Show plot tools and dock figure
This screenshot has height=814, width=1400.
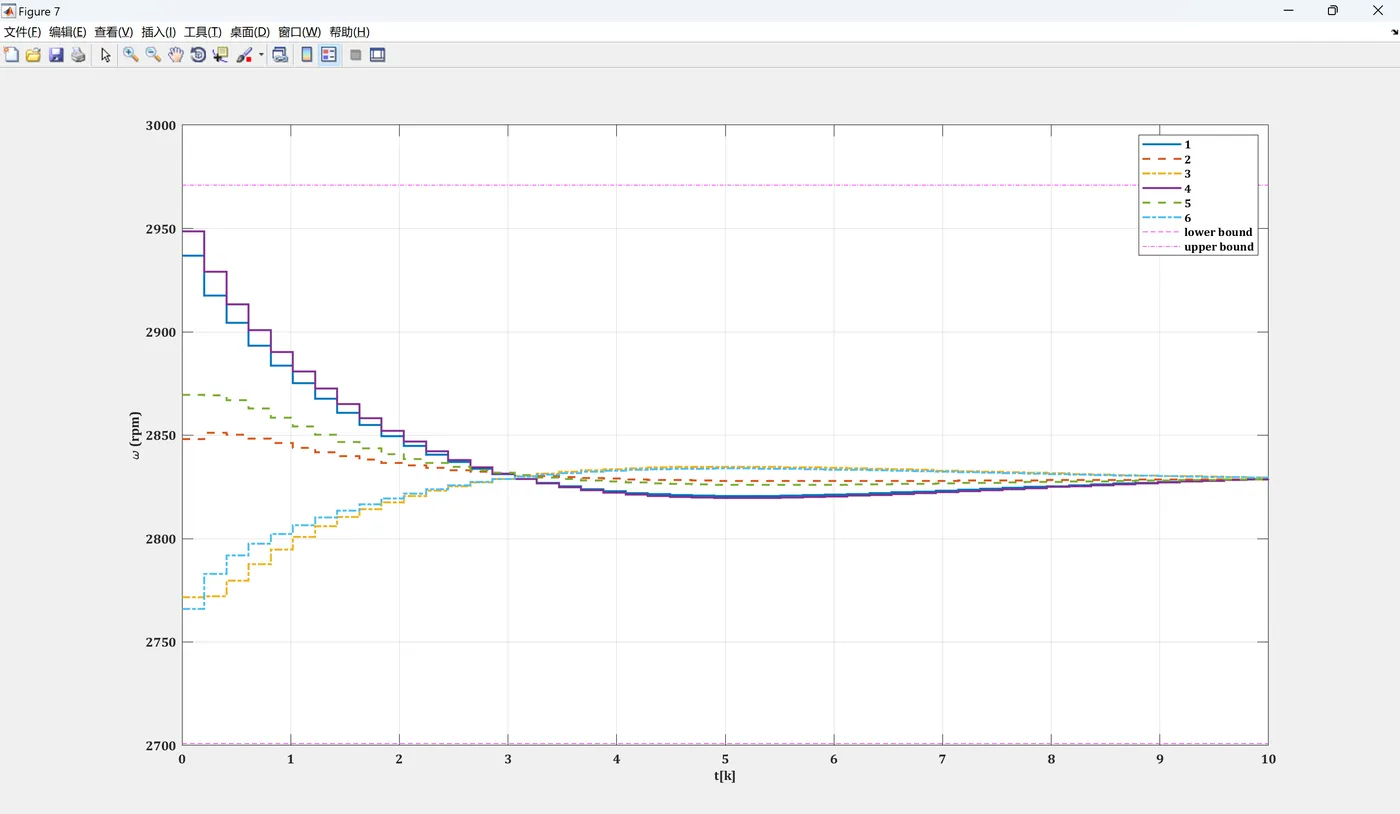coord(377,55)
